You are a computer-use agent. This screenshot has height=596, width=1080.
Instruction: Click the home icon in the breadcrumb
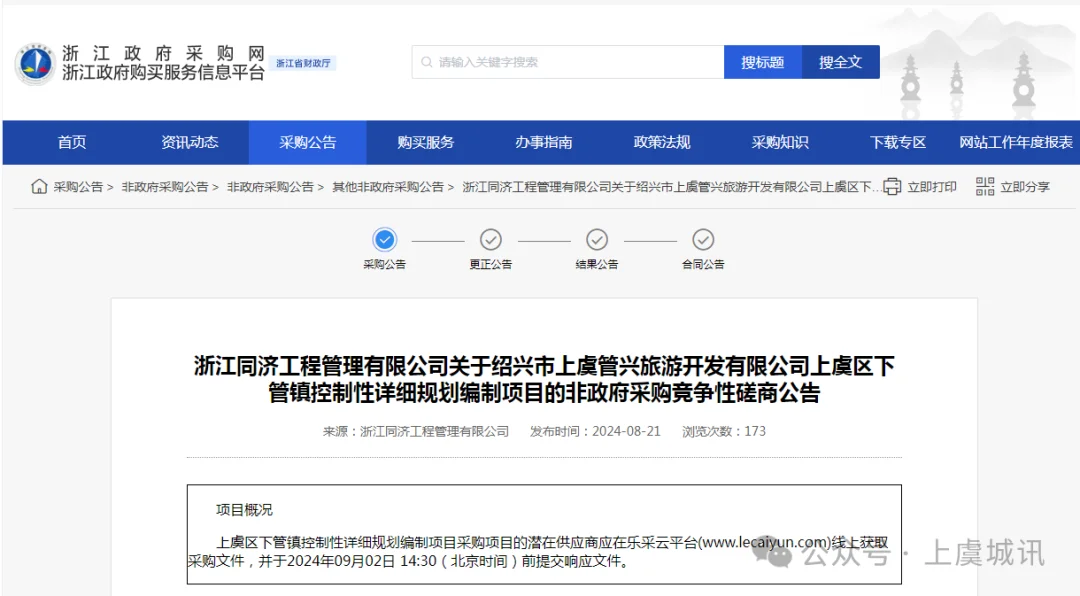point(39,186)
